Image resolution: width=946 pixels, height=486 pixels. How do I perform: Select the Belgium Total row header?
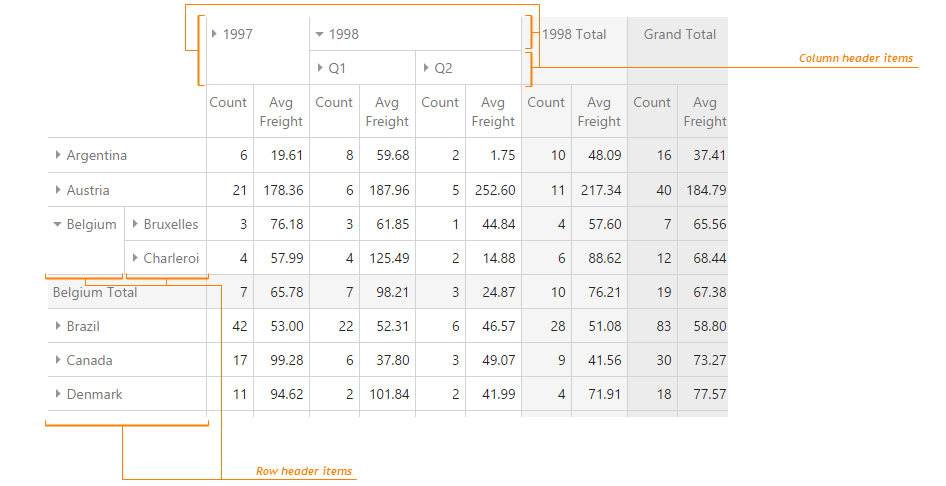click(x=96, y=292)
